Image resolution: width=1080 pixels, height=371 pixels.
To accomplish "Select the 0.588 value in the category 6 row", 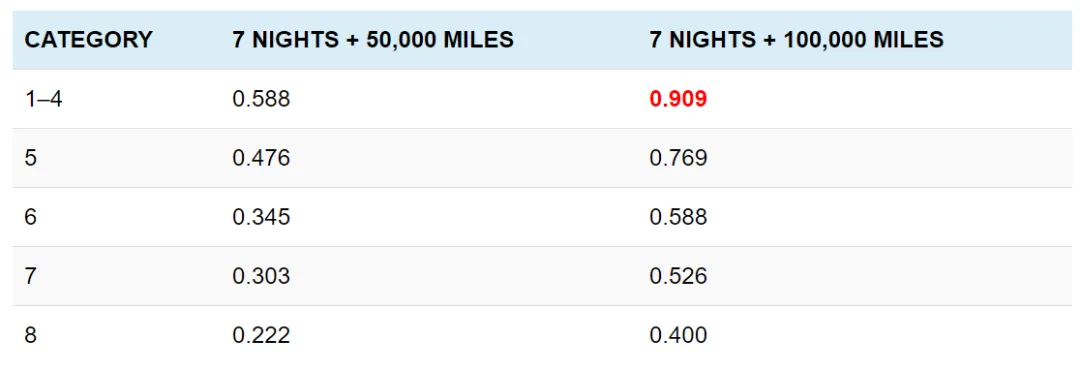I will (678, 218).
